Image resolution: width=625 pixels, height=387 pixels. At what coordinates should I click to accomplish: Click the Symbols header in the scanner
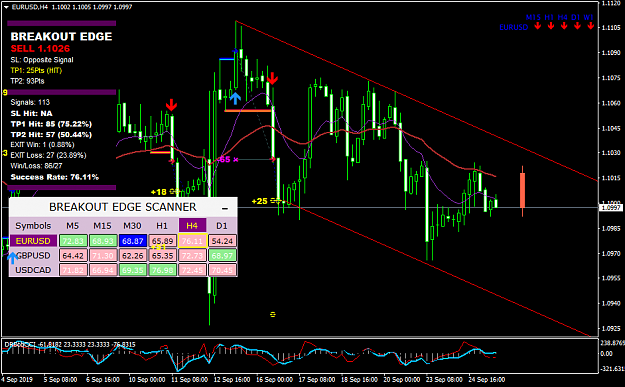pos(33,226)
